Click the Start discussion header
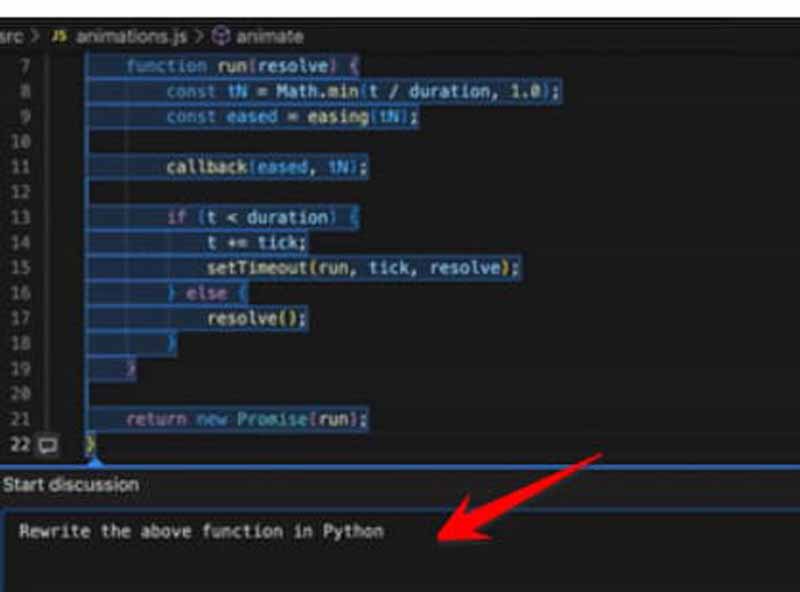 [x=70, y=485]
